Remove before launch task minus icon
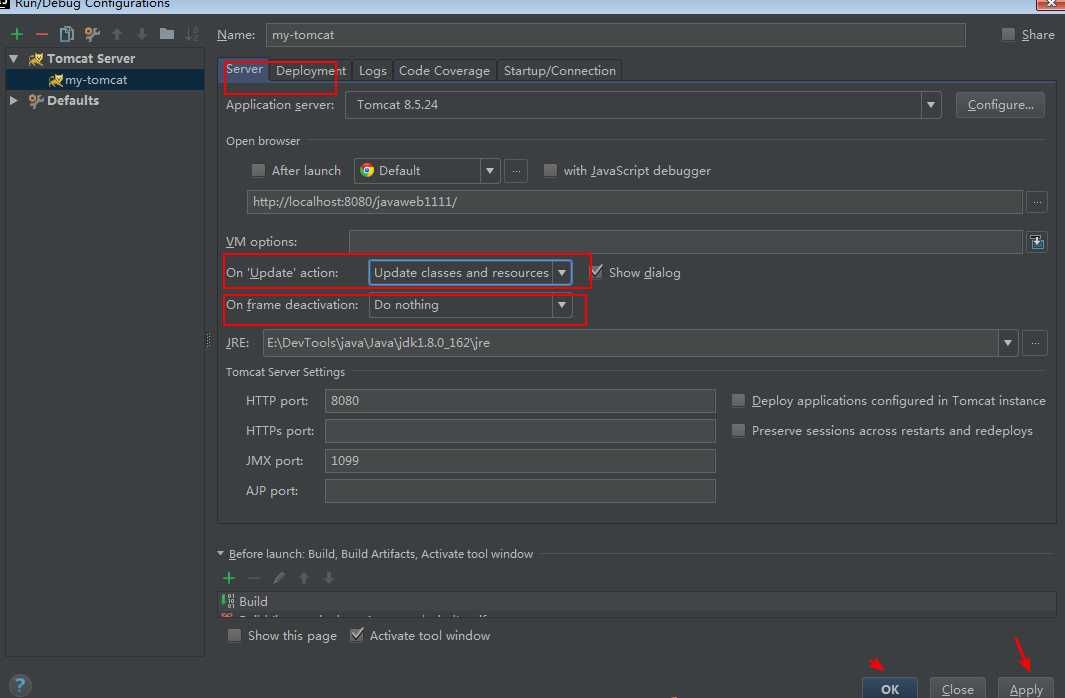1065x698 pixels. point(254,578)
